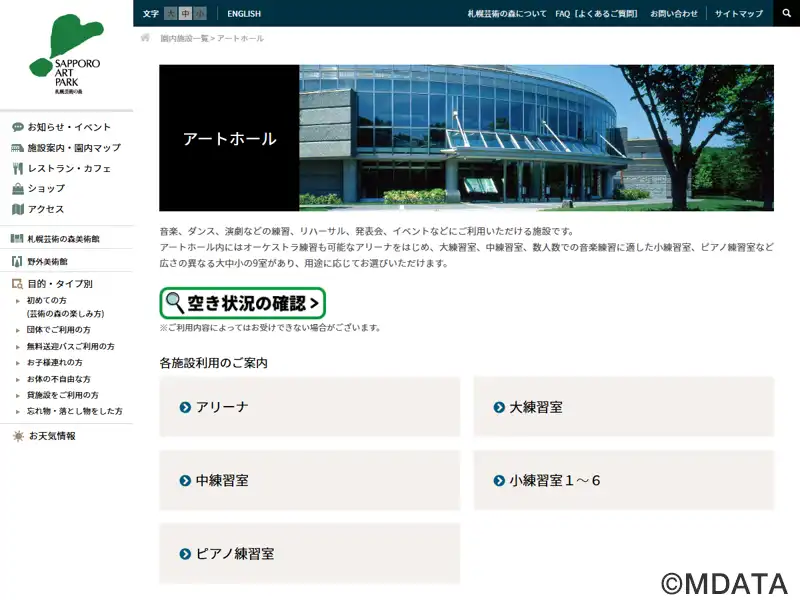This screenshot has height=600, width=800.
Task: Set text size to medium (中)
Action: [x=185, y=14]
